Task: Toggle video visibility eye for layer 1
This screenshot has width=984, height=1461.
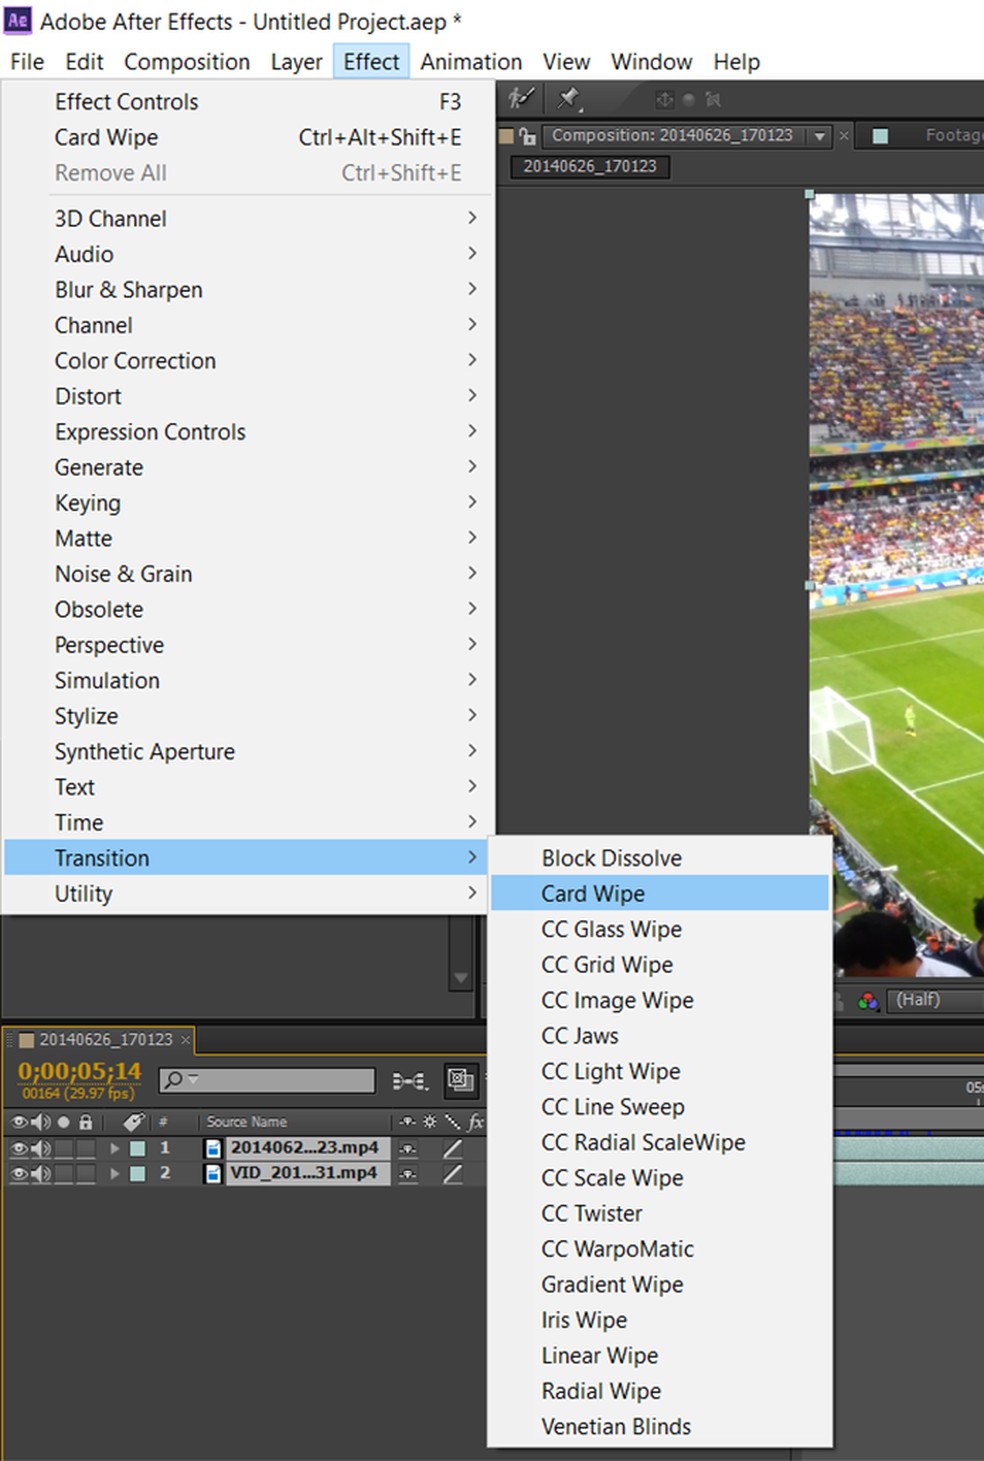Action: coord(19,1148)
